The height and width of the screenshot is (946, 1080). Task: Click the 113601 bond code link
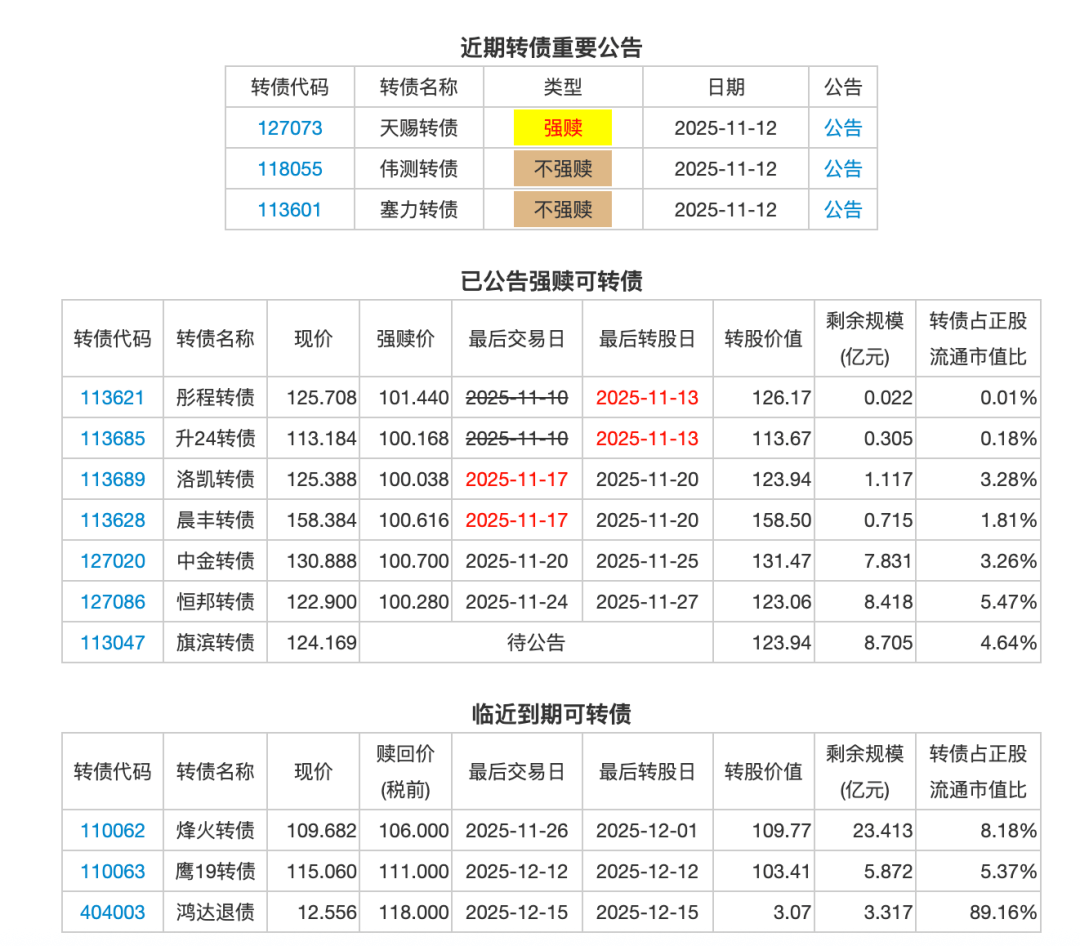(289, 210)
